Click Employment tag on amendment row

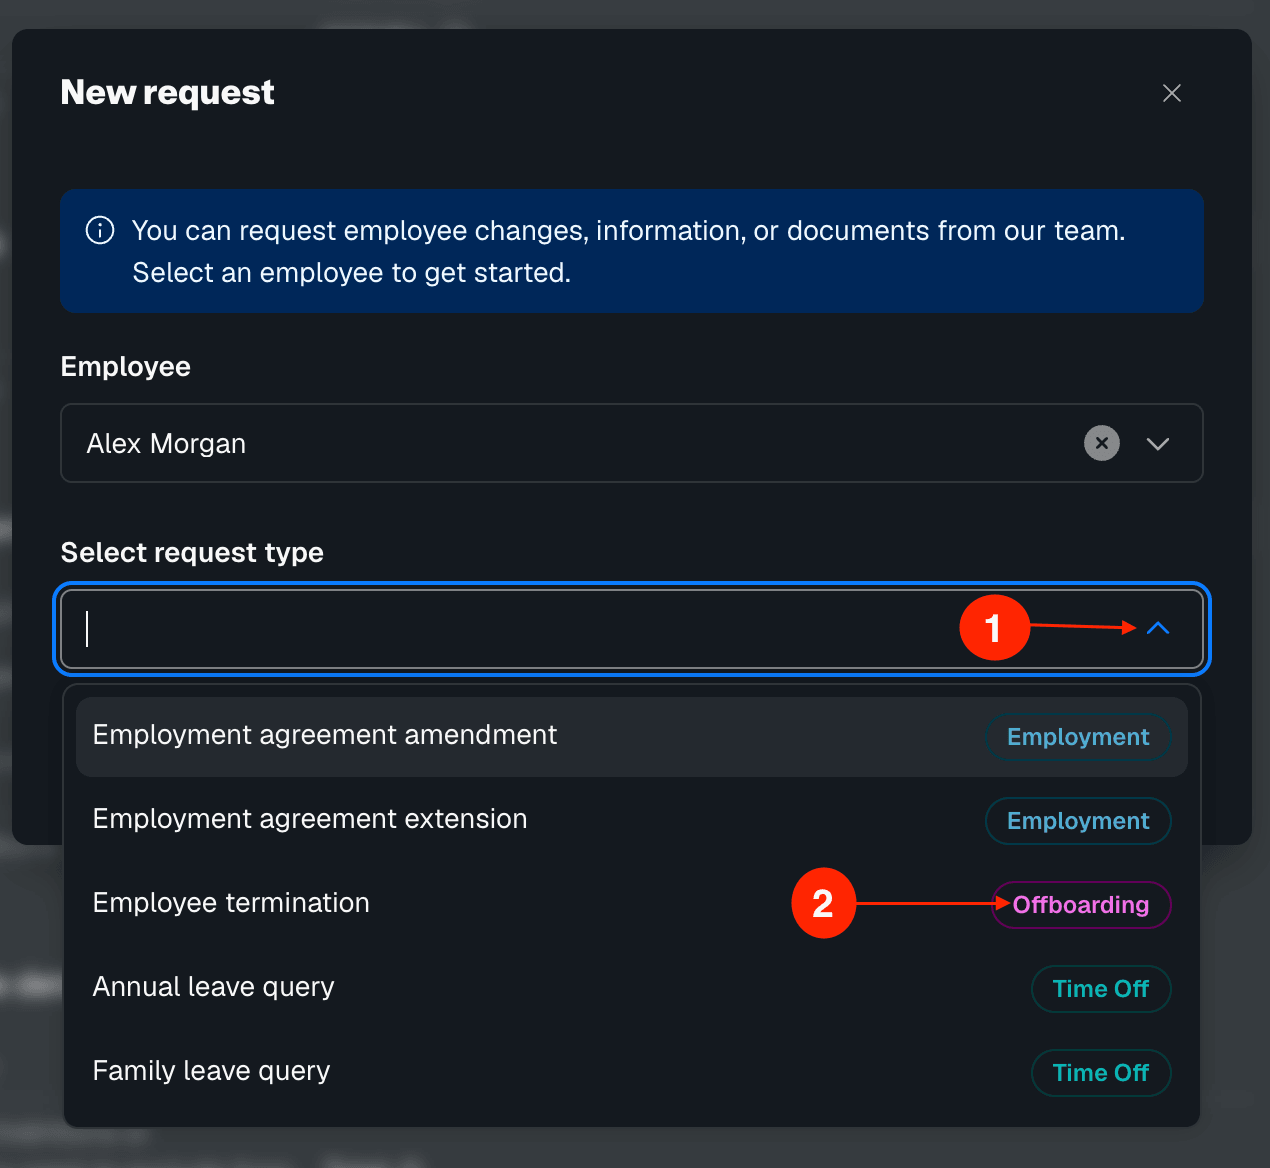[1078, 737]
